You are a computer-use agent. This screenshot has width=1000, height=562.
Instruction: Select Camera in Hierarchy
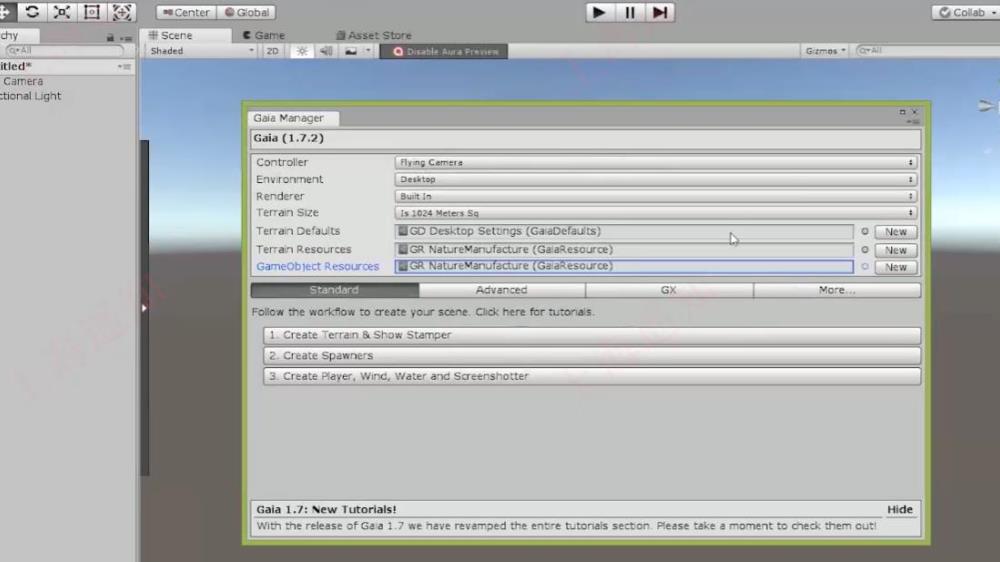(23, 81)
